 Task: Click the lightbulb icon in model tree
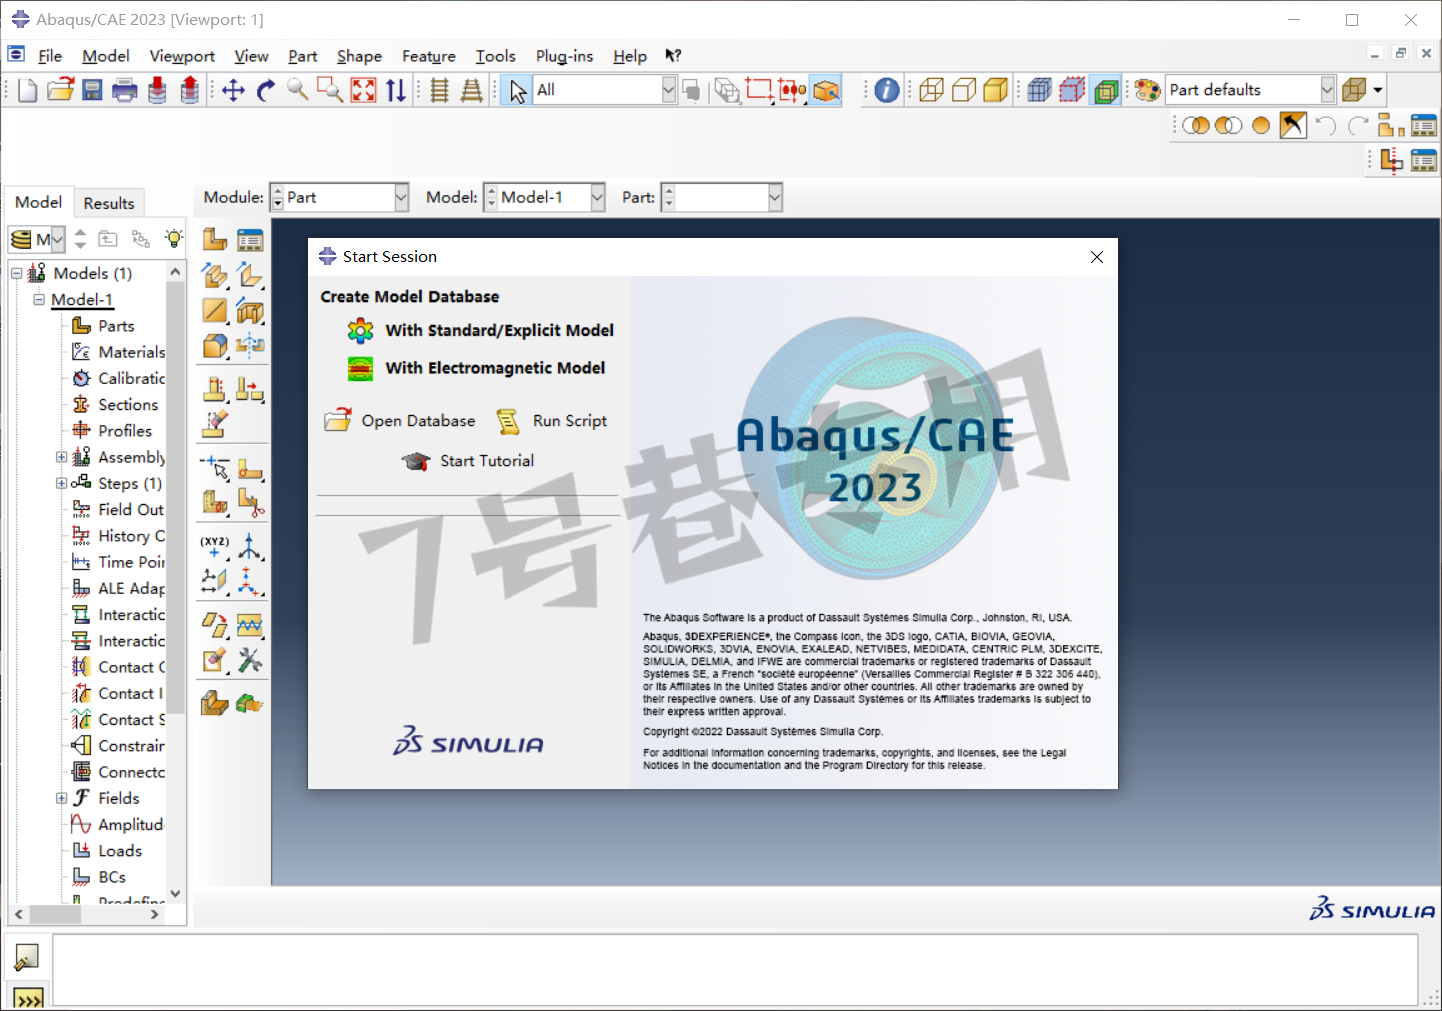(x=174, y=239)
